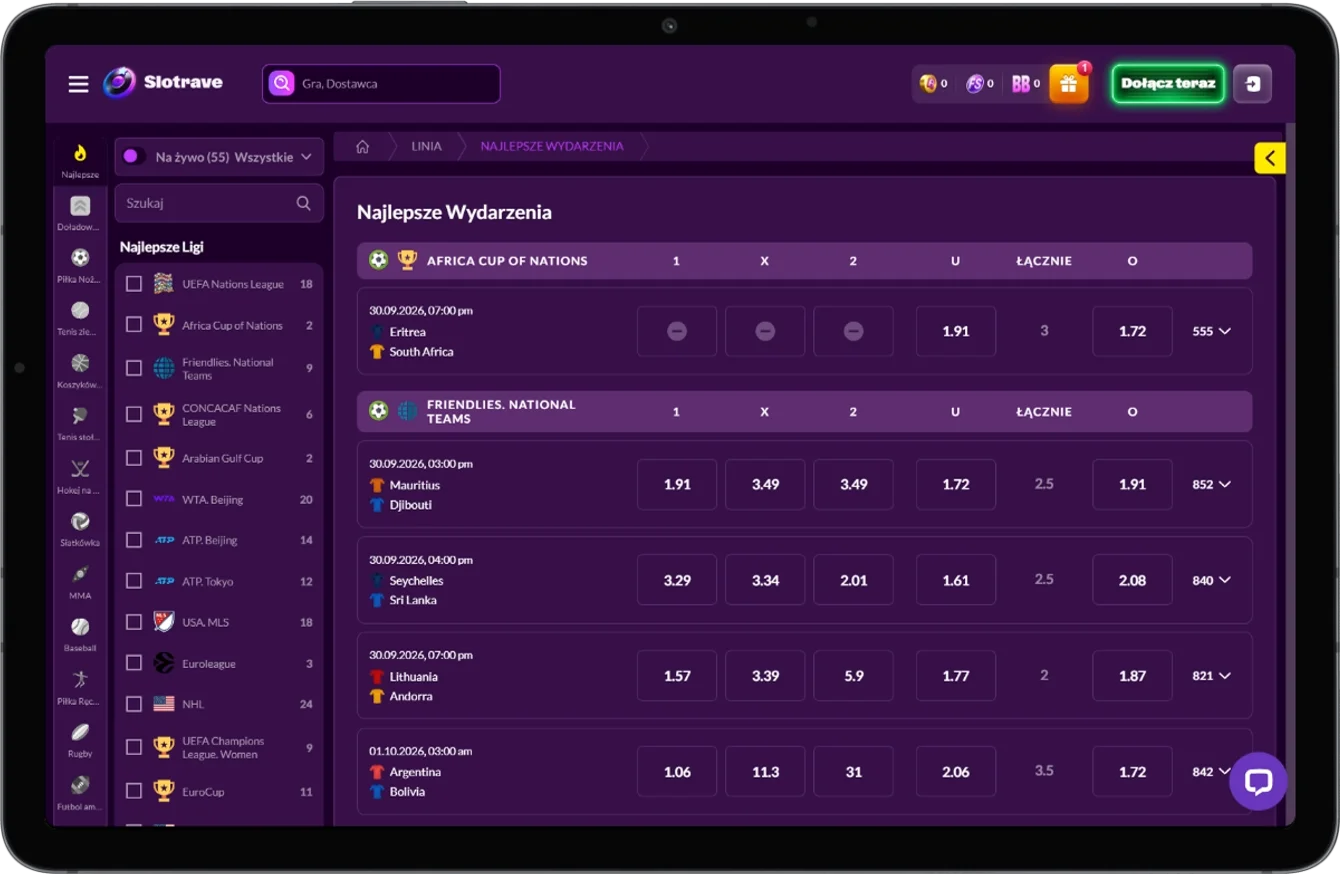Check the UEFA Nations League checkbox

click(x=134, y=284)
